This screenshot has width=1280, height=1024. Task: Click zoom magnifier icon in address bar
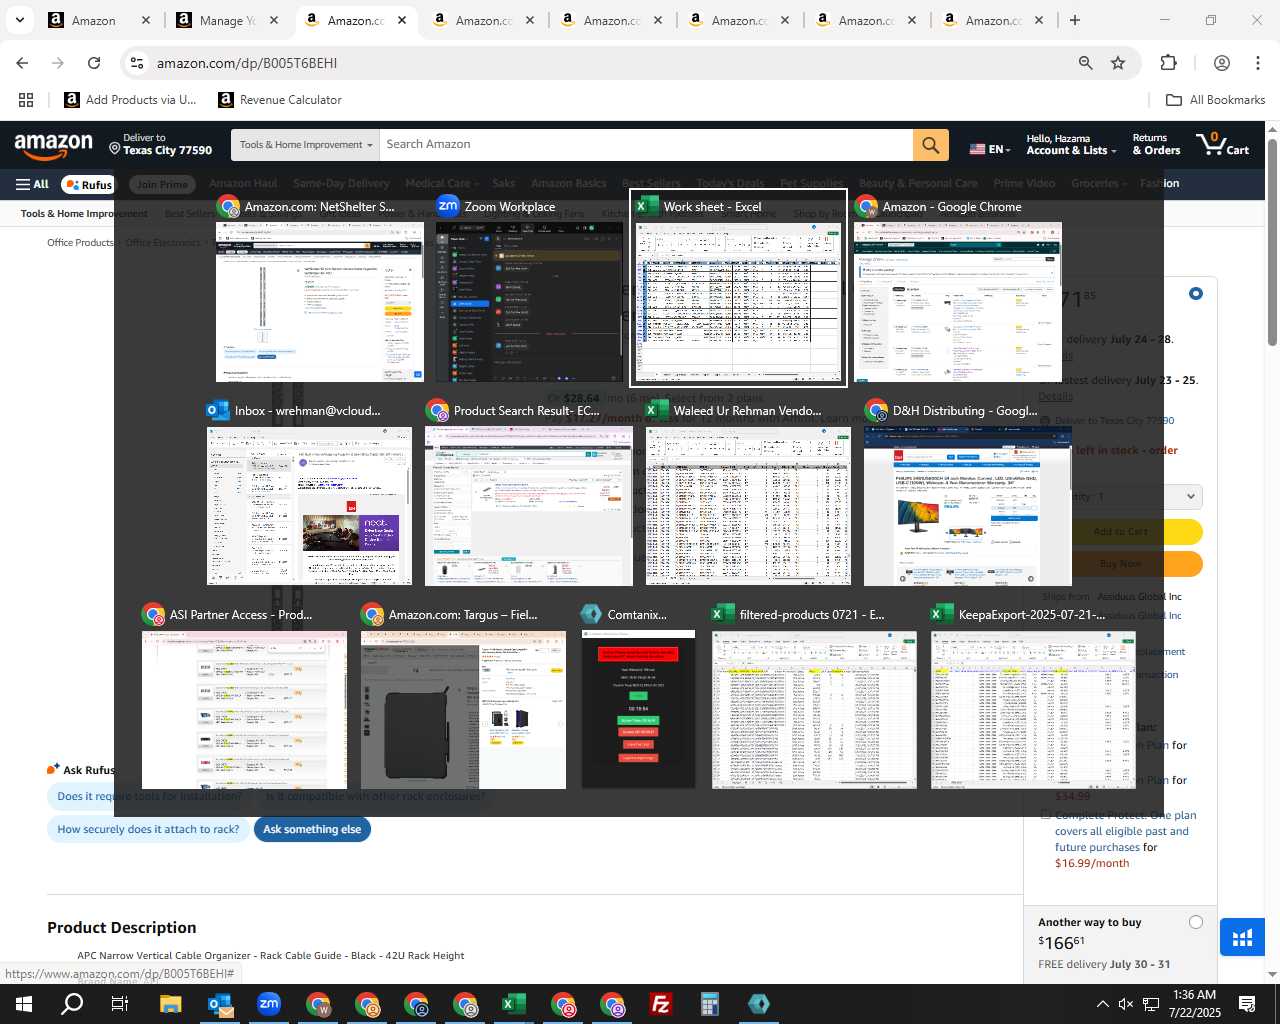point(1085,63)
